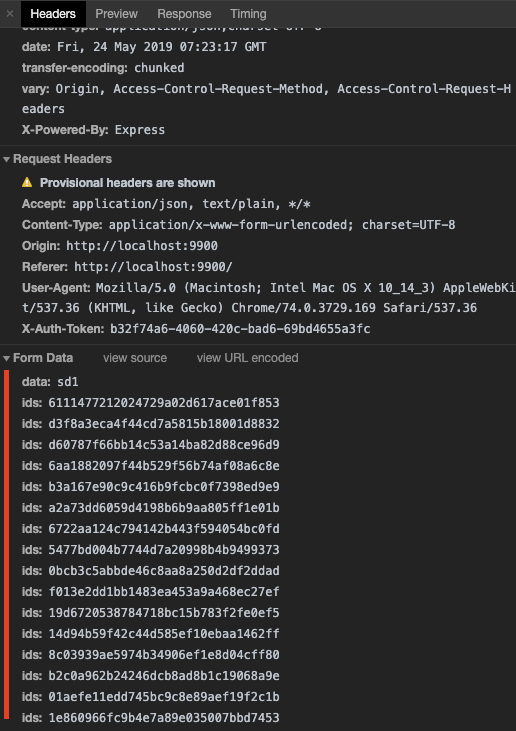The width and height of the screenshot is (516, 731).
Task: Click the view source link
Action: tap(135, 358)
